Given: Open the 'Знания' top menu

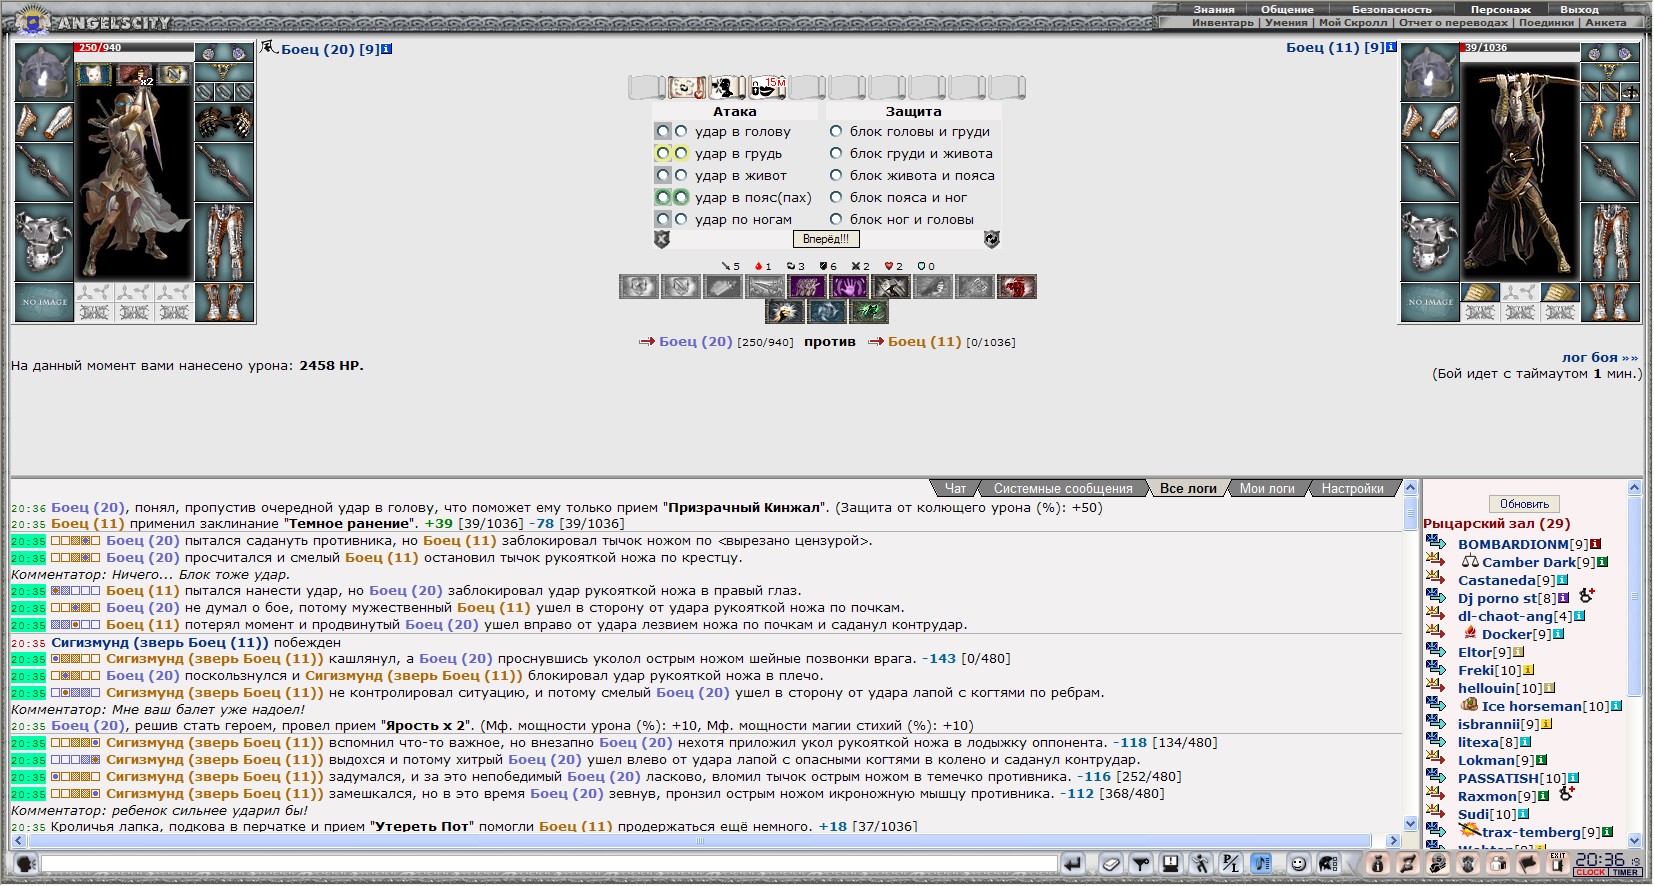Looking at the screenshot, I should [1214, 9].
